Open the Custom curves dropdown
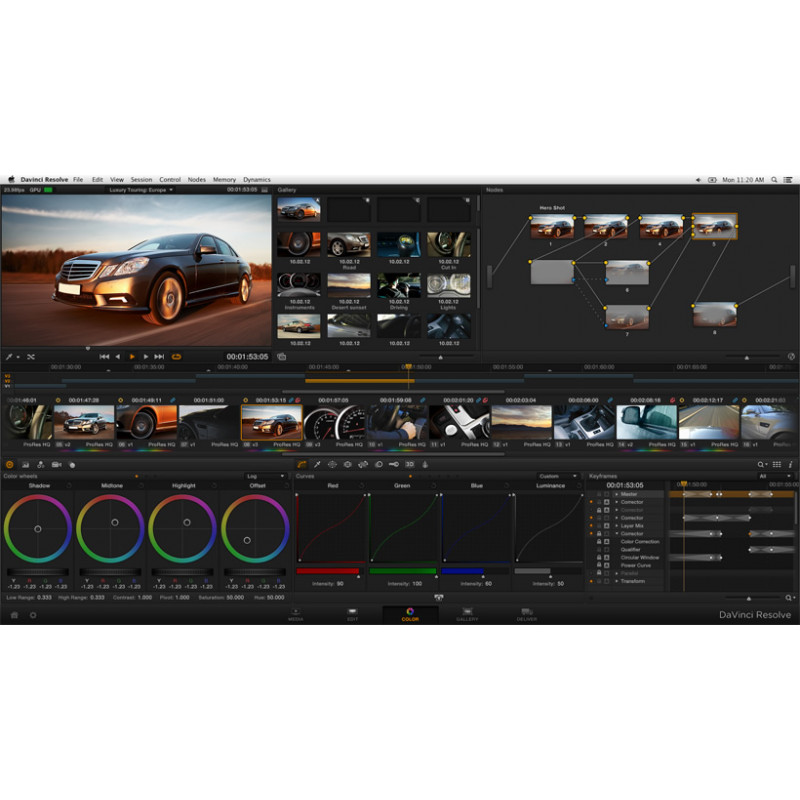The image size is (800, 800). (556, 476)
